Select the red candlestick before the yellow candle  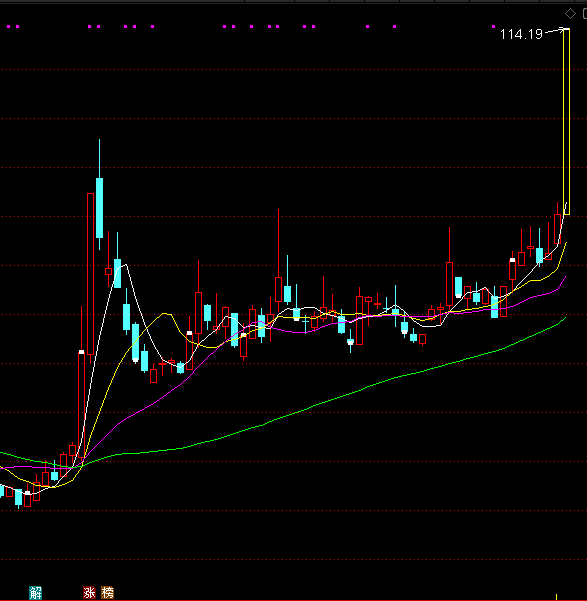point(557,229)
